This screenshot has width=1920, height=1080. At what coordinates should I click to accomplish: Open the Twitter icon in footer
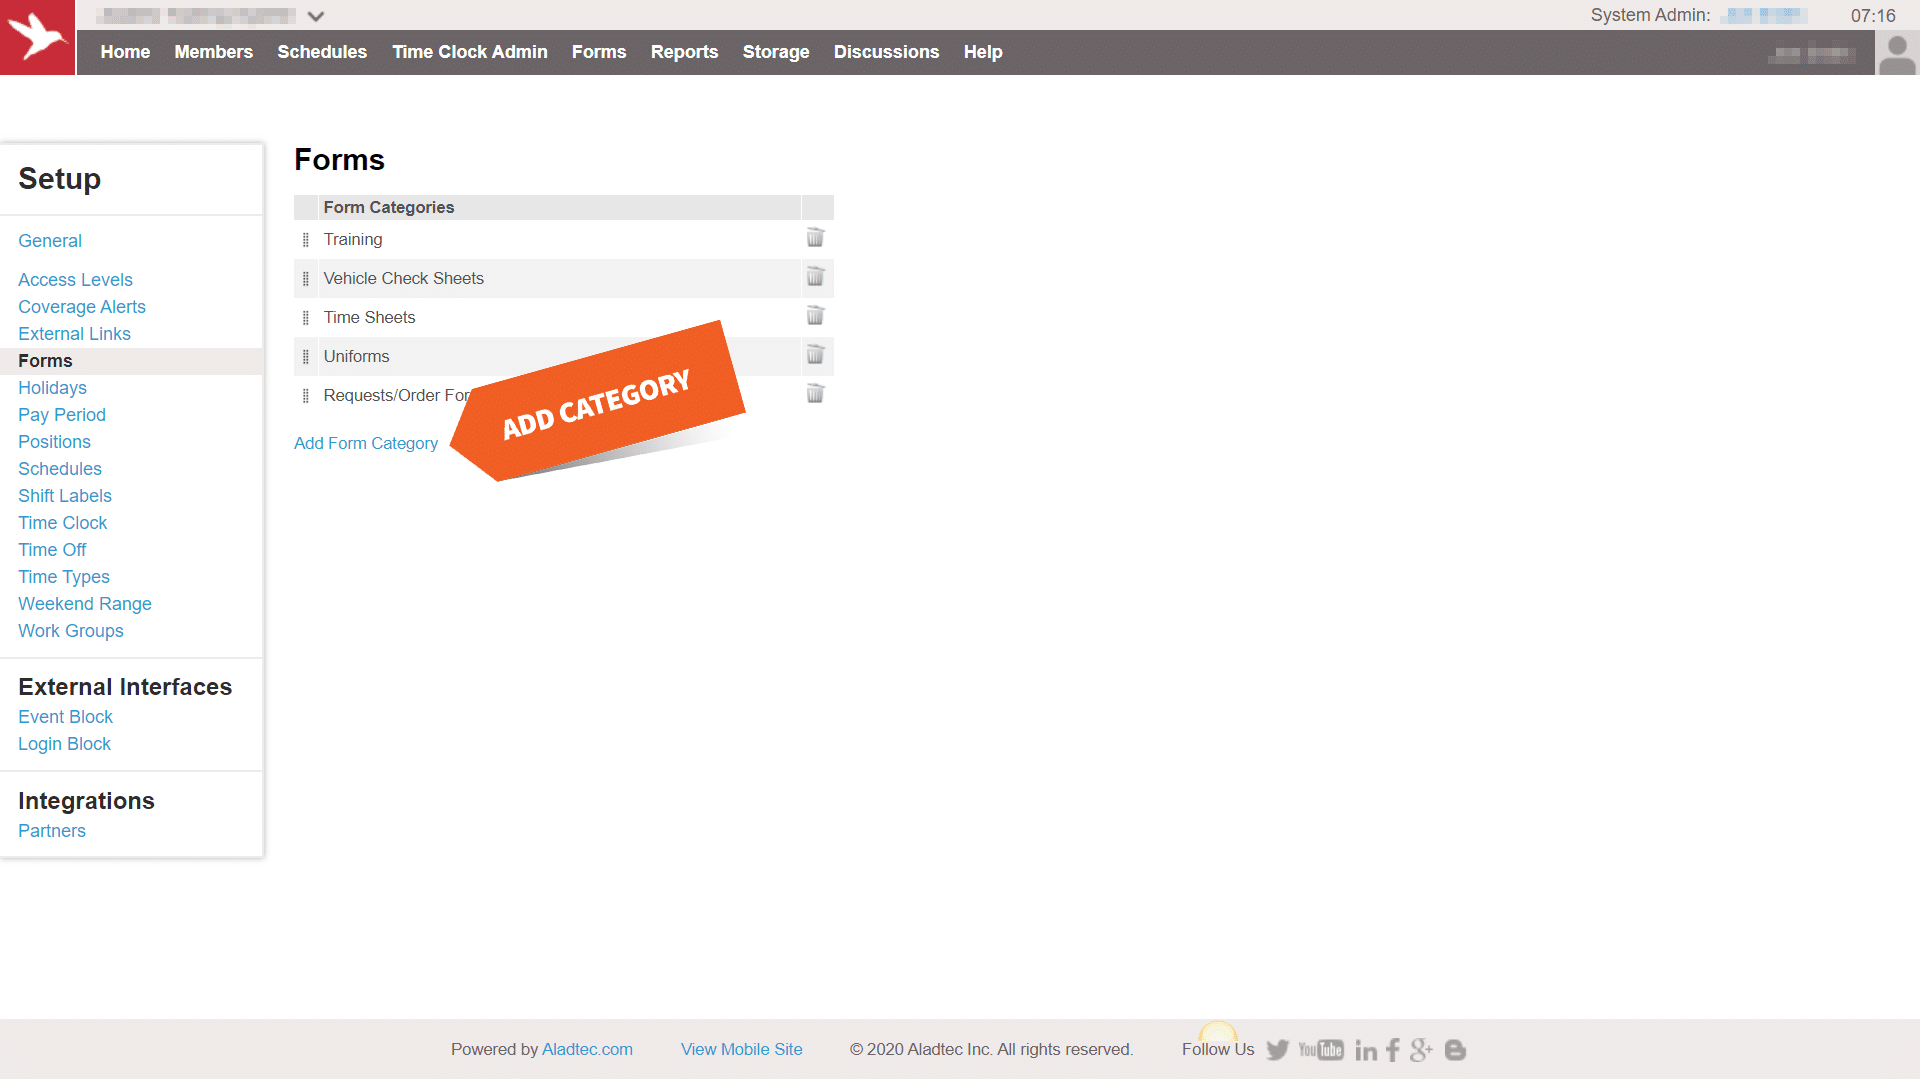click(x=1277, y=1050)
